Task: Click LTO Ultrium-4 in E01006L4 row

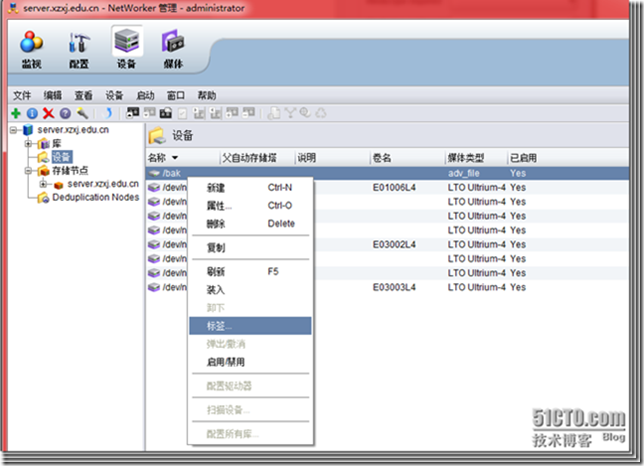Action: coord(476,188)
